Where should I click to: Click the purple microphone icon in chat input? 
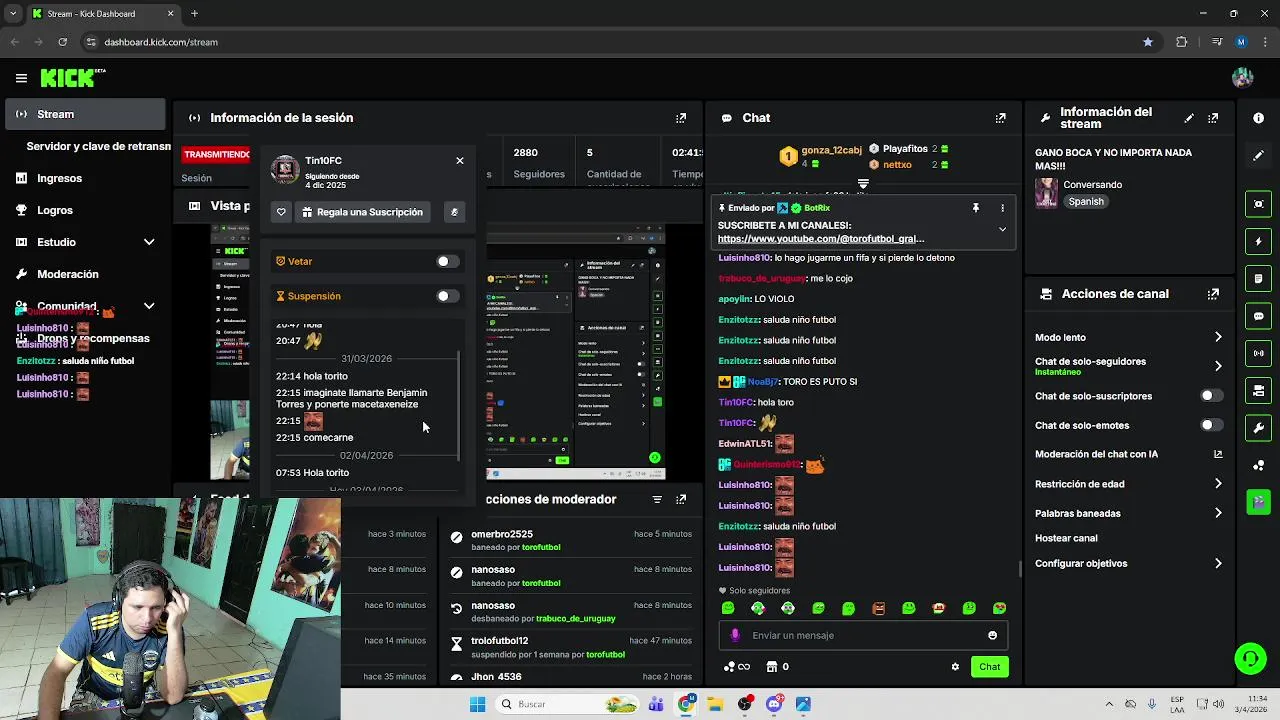(735, 635)
